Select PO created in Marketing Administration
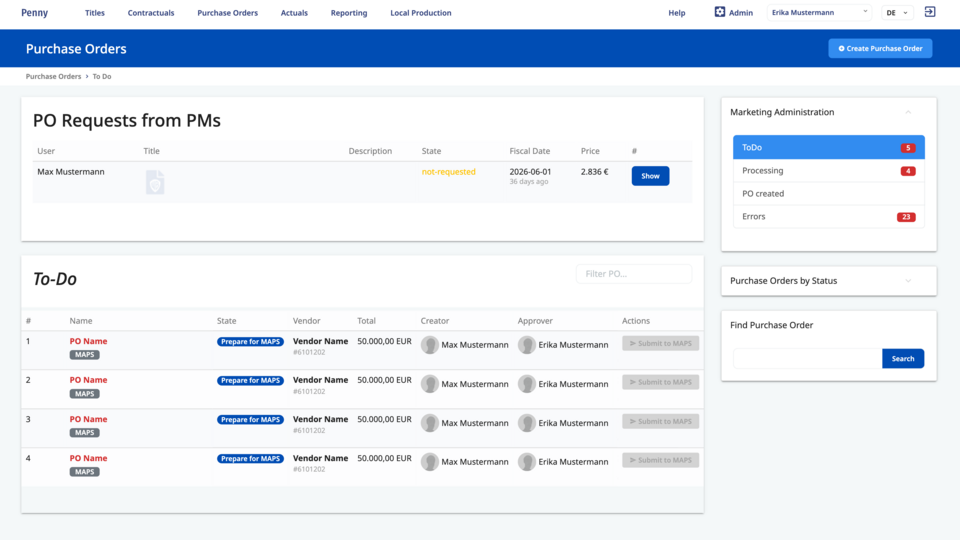The image size is (960, 540). 829,193
